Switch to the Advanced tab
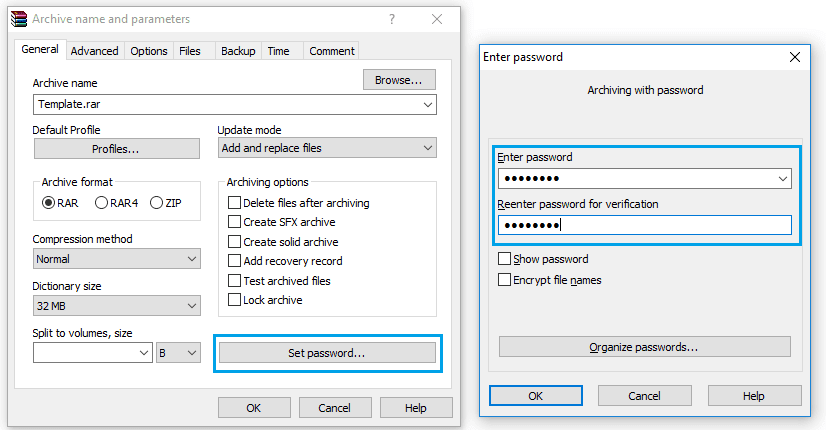Viewport: 827px width, 430px height. pyautogui.click(x=94, y=51)
